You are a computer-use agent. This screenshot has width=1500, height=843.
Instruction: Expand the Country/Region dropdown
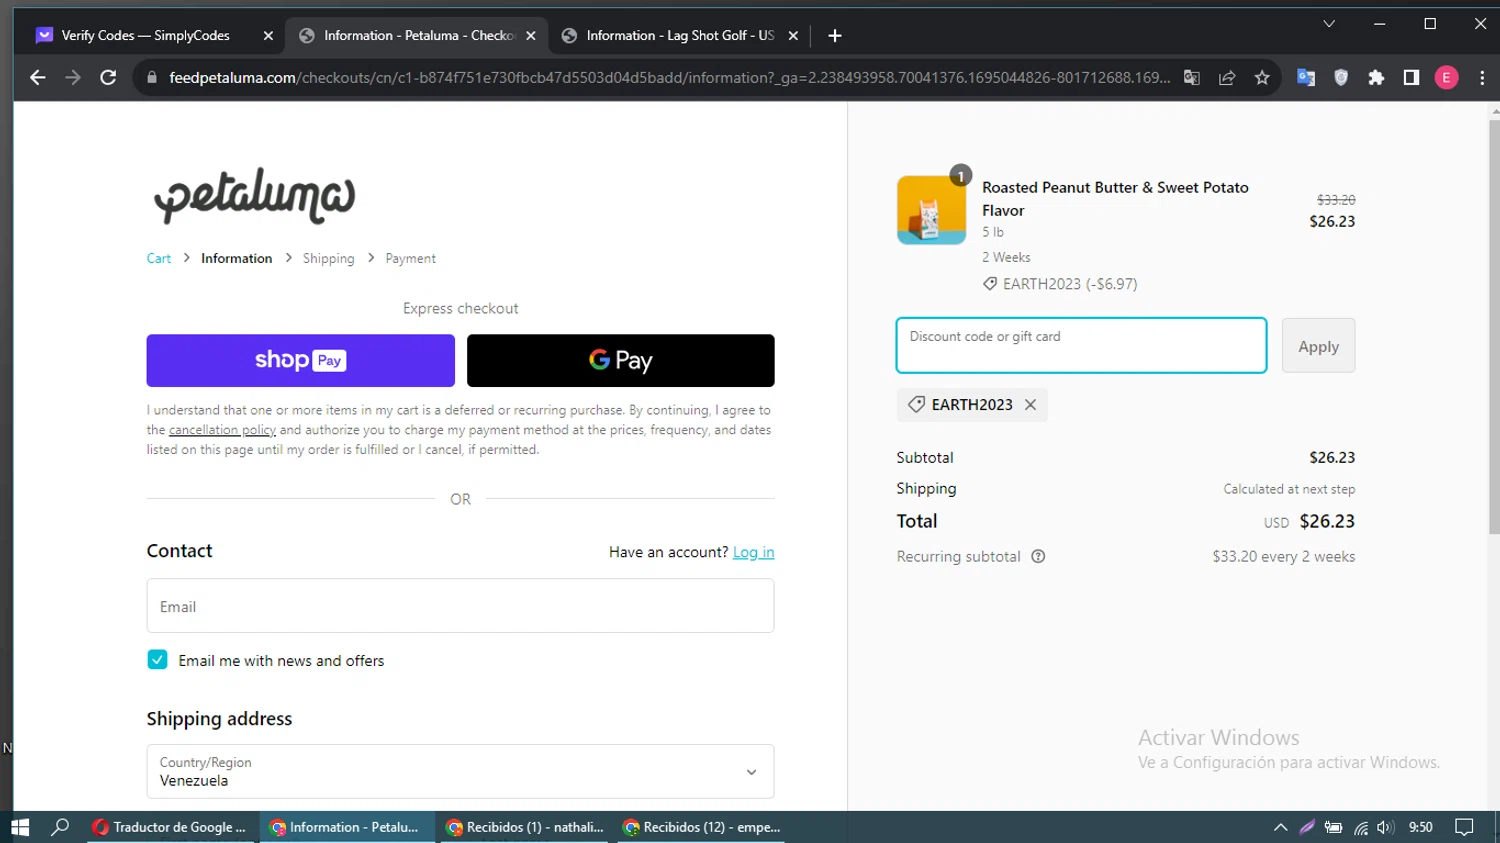460,771
